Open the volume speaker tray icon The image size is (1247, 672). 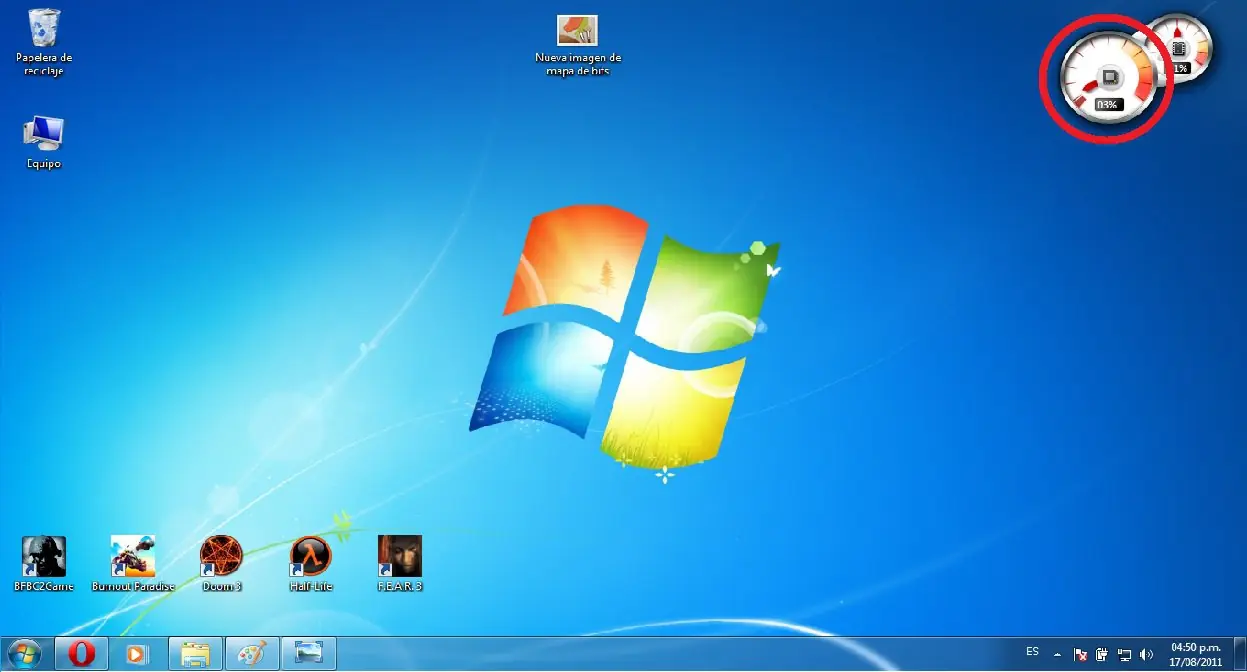click(x=1146, y=655)
